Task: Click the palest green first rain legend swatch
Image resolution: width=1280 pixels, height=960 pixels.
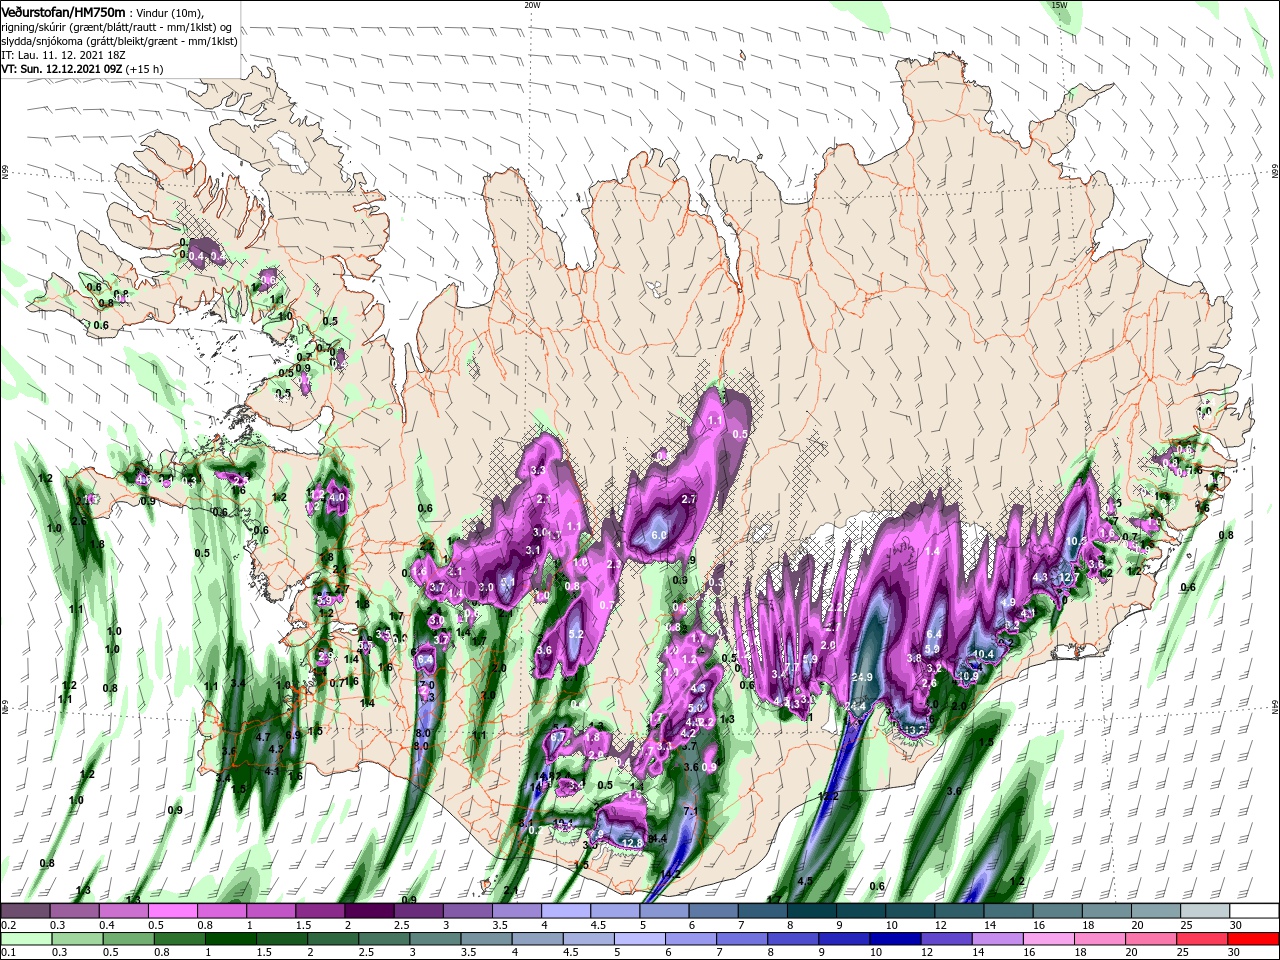Action: (x=25, y=938)
